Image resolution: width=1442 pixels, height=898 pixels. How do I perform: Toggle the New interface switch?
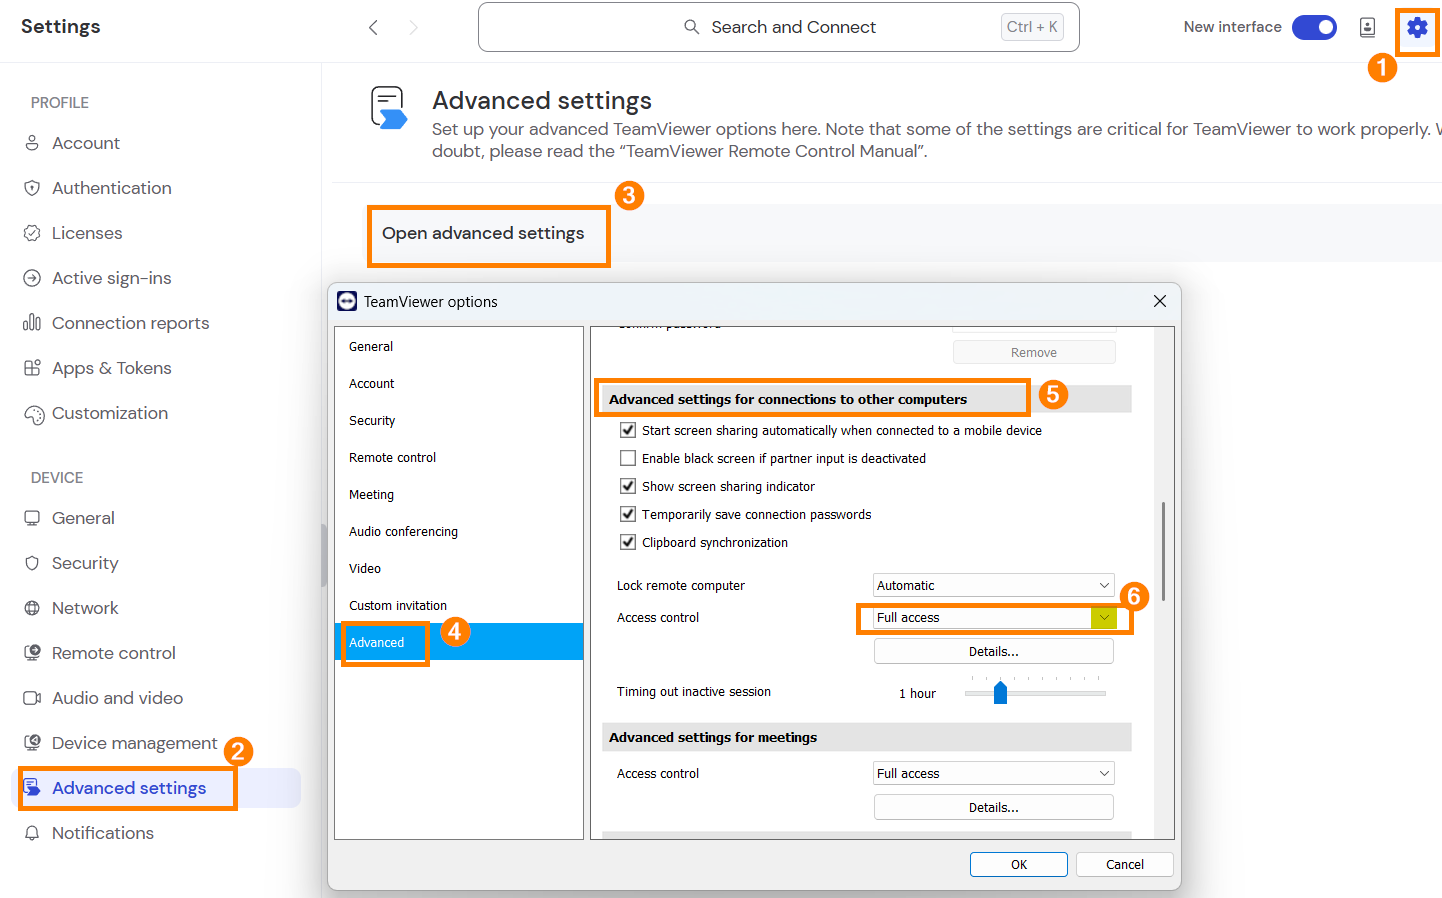(1314, 27)
